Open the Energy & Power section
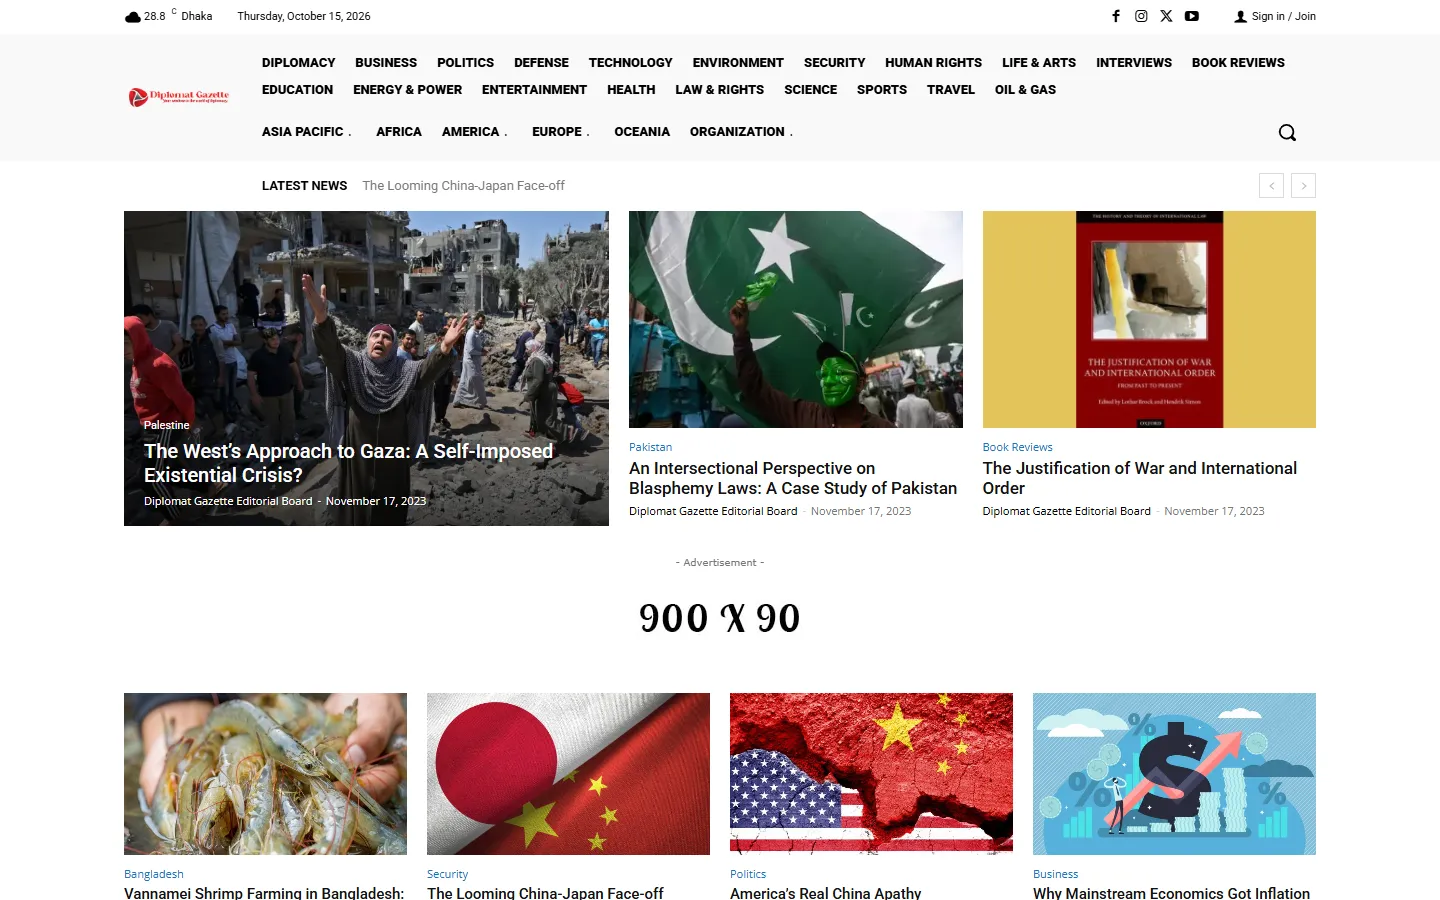The width and height of the screenshot is (1440, 900). 407,89
